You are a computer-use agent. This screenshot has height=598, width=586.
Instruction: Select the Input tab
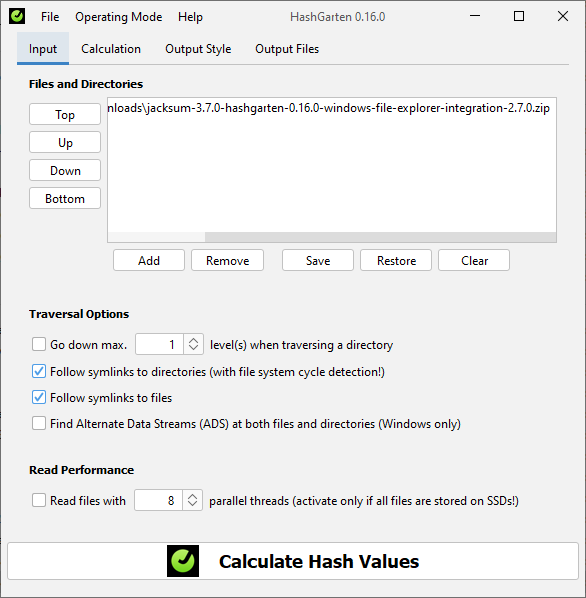point(43,49)
